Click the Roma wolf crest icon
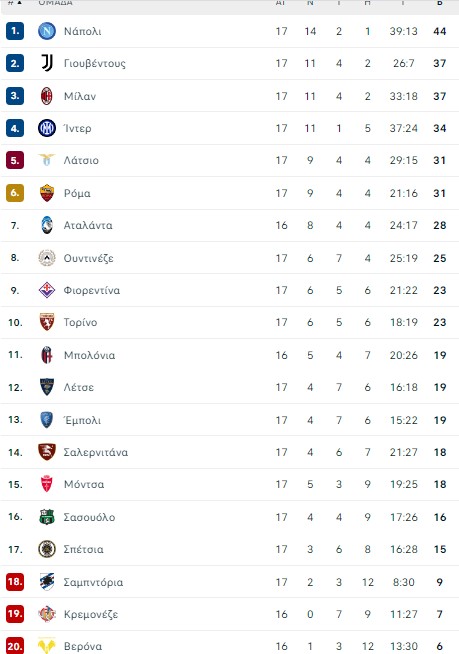Image resolution: width=459 pixels, height=654 pixels. [47, 193]
